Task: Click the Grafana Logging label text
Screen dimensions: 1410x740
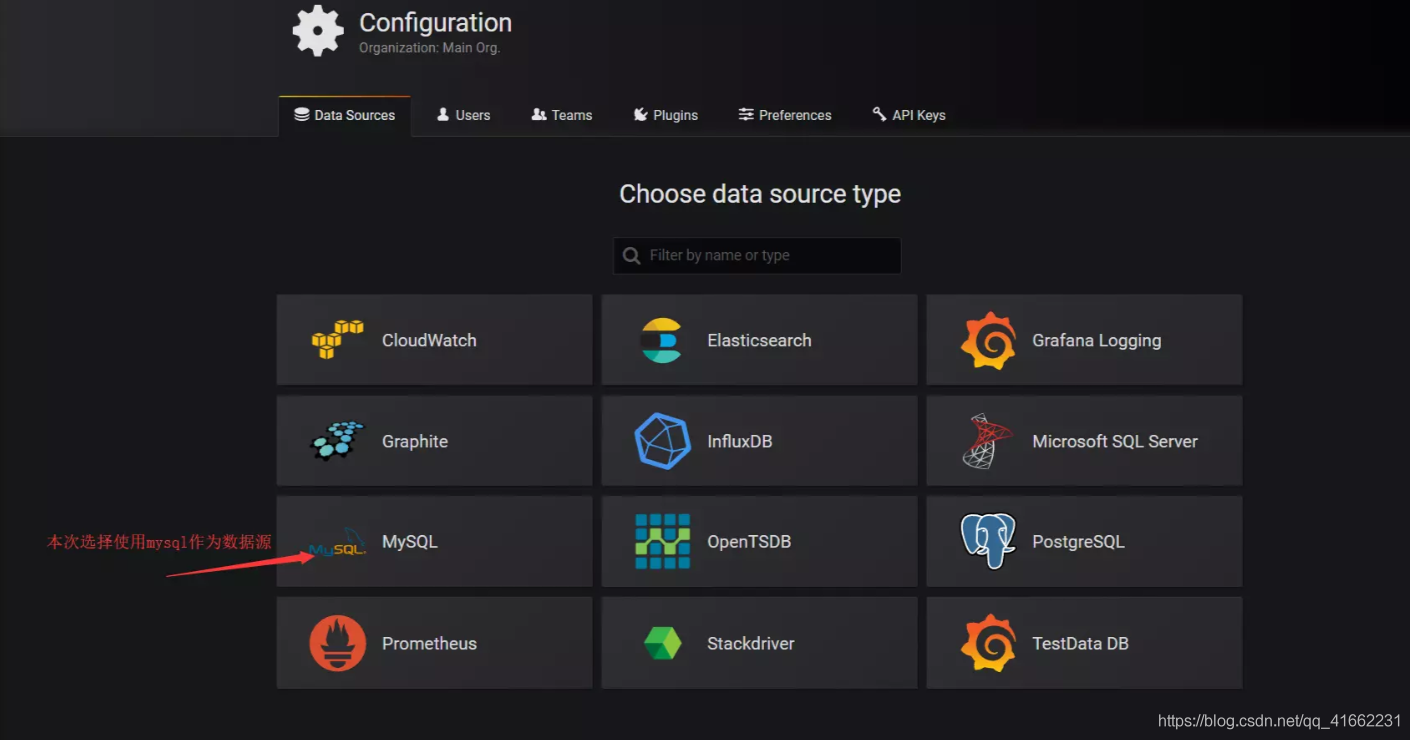Action: (x=1097, y=340)
